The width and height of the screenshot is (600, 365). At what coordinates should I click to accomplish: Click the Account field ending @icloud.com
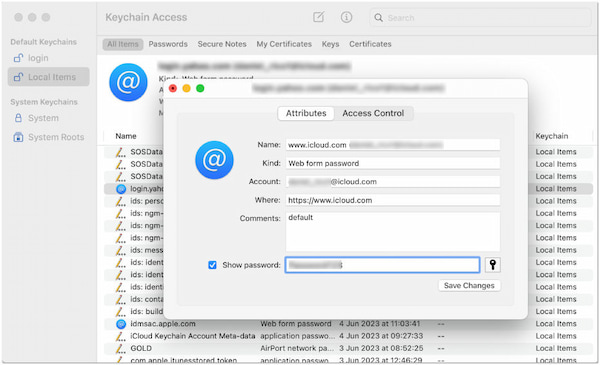[393, 182]
